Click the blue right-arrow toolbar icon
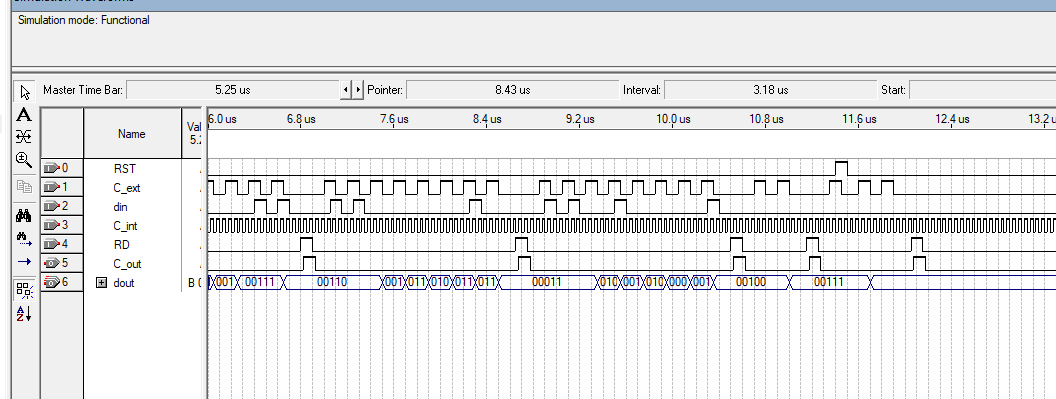 (x=24, y=262)
